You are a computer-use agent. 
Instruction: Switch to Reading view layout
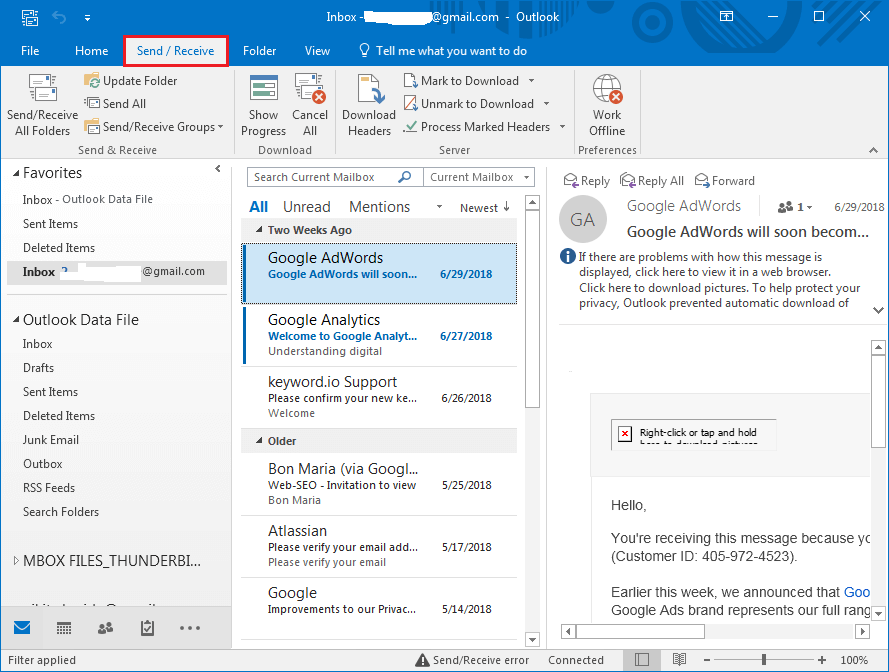pos(679,660)
